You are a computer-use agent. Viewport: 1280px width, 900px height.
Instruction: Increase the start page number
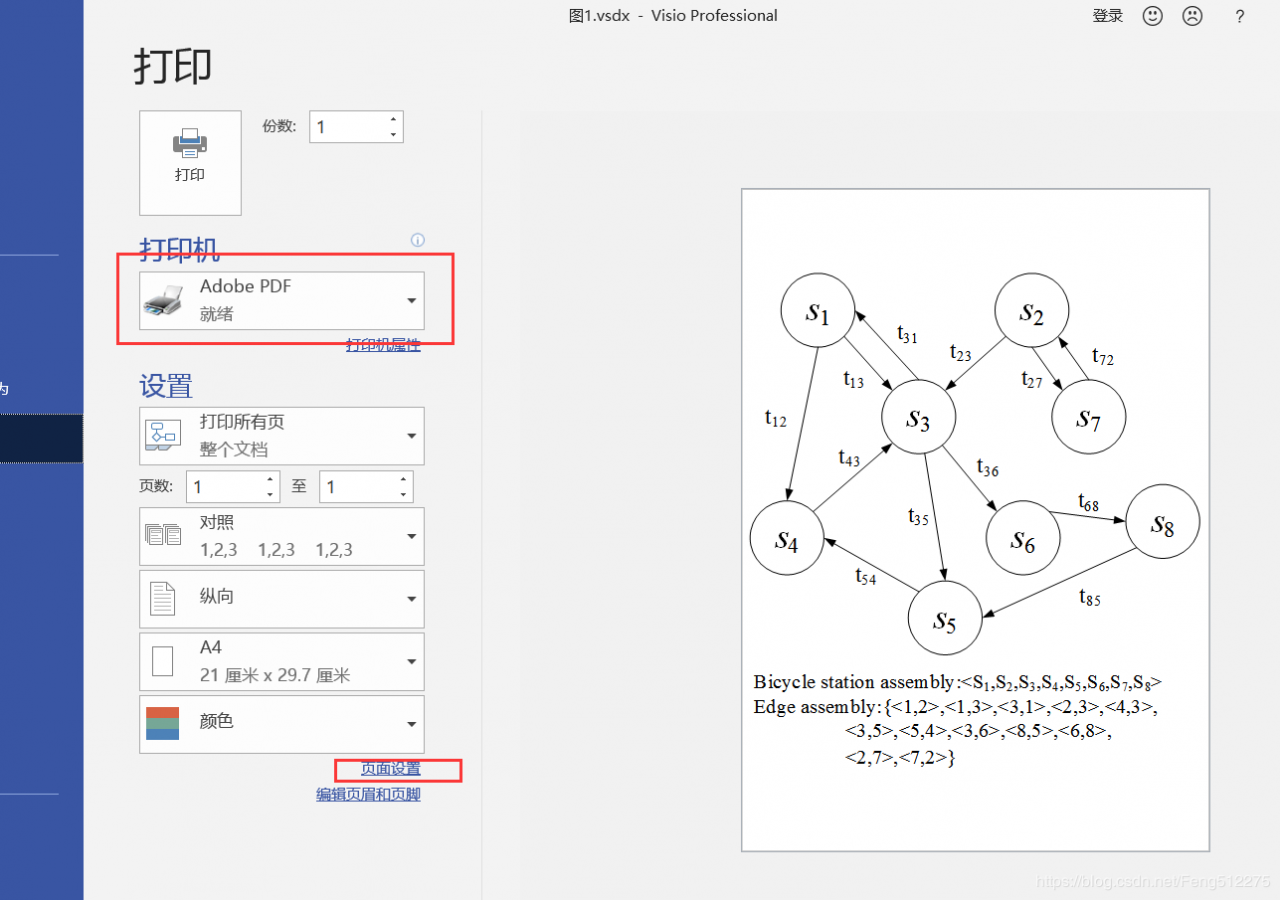[270, 480]
